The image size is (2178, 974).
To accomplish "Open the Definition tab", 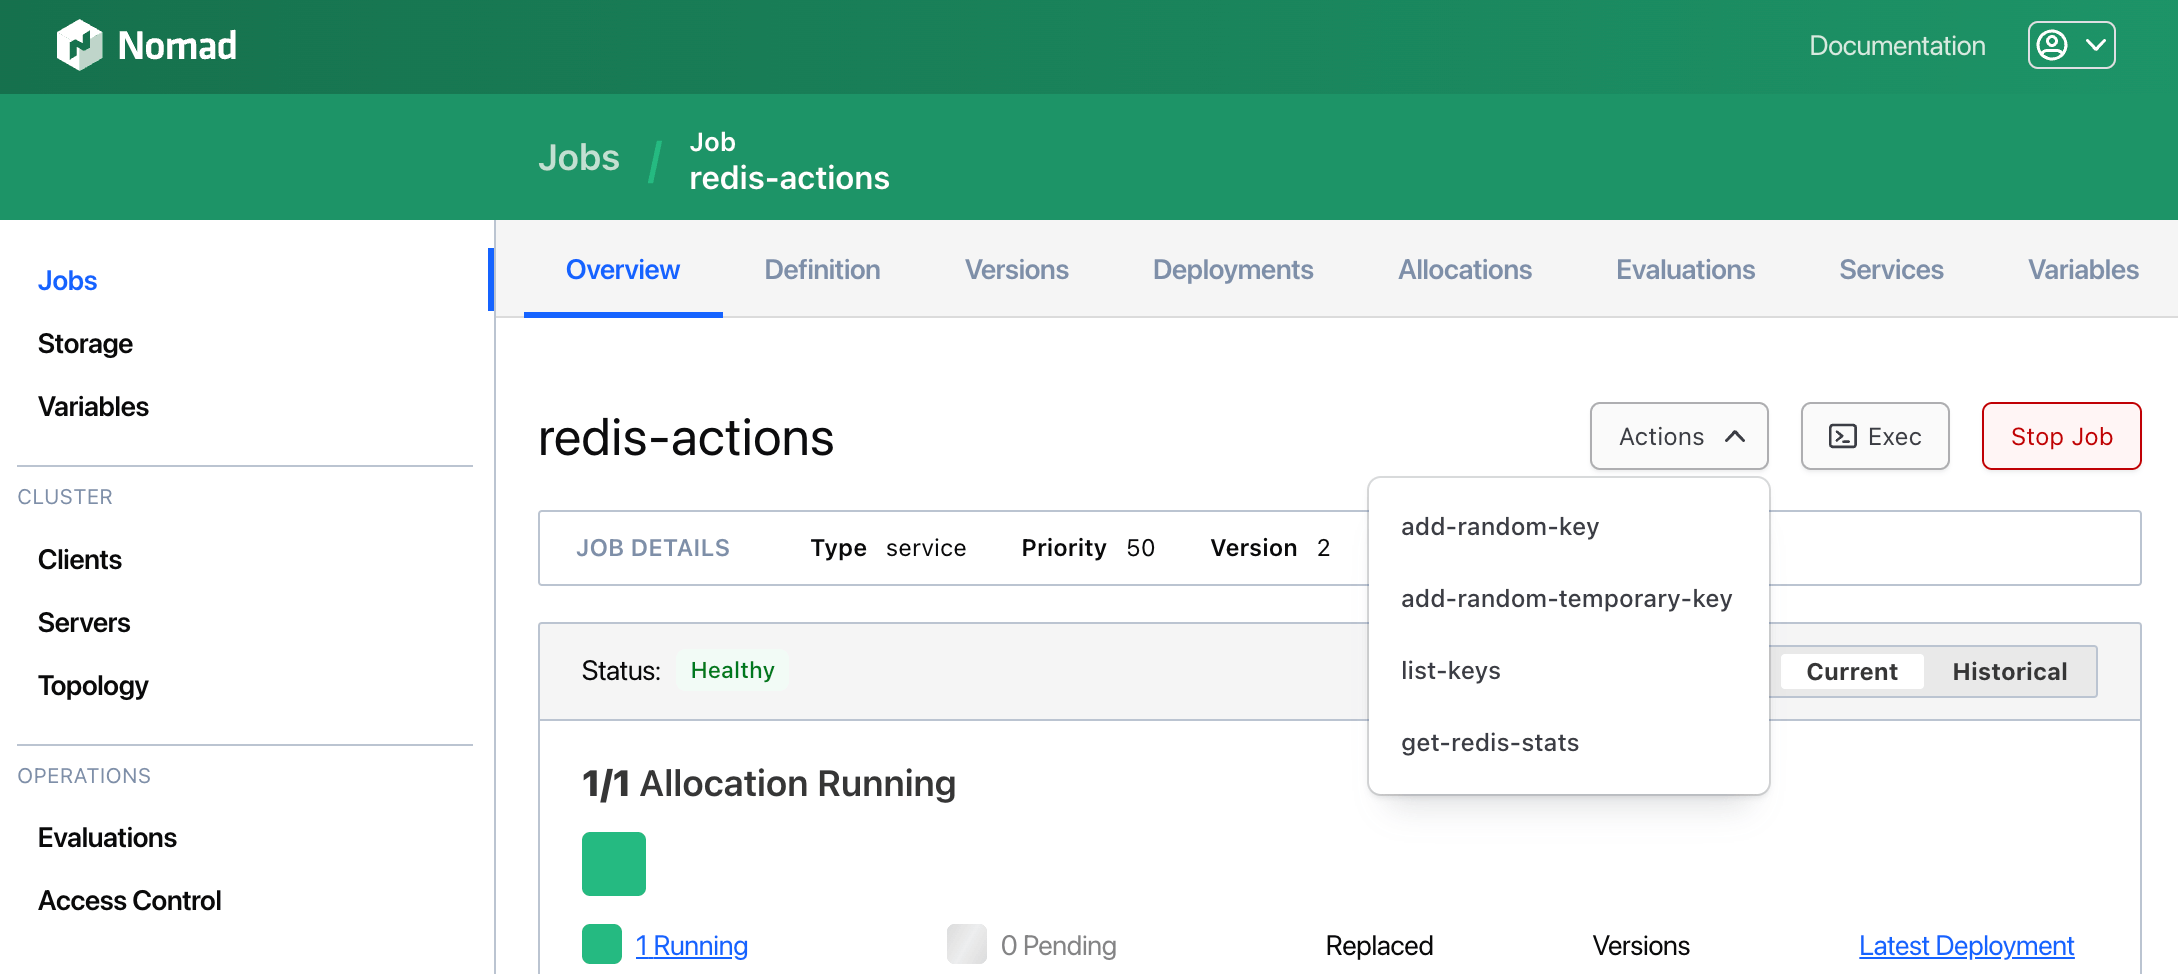I will (822, 269).
